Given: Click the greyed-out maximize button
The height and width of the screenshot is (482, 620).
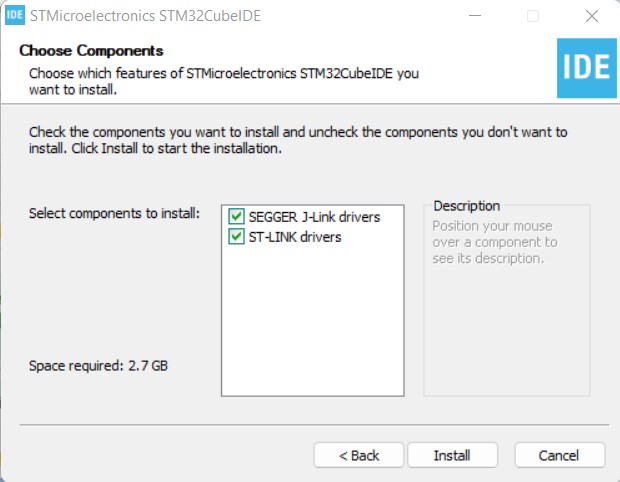Looking at the screenshot, I should coord(533,16).
